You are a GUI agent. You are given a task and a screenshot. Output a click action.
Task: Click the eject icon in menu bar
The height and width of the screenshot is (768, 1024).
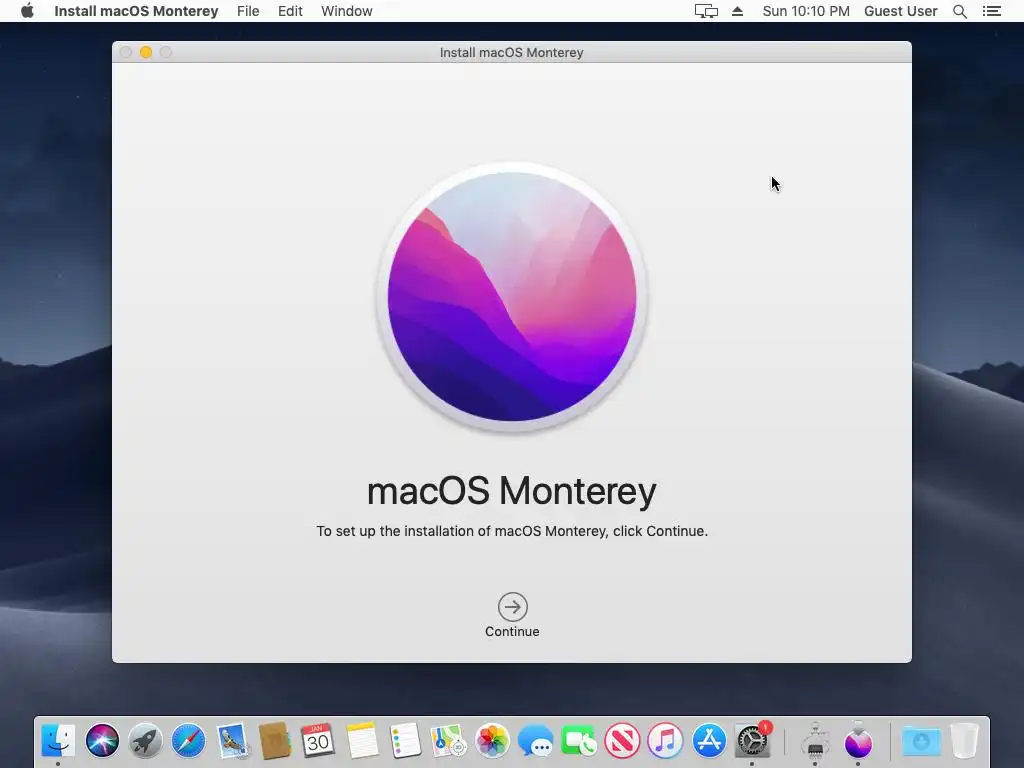tap(737, 11)
